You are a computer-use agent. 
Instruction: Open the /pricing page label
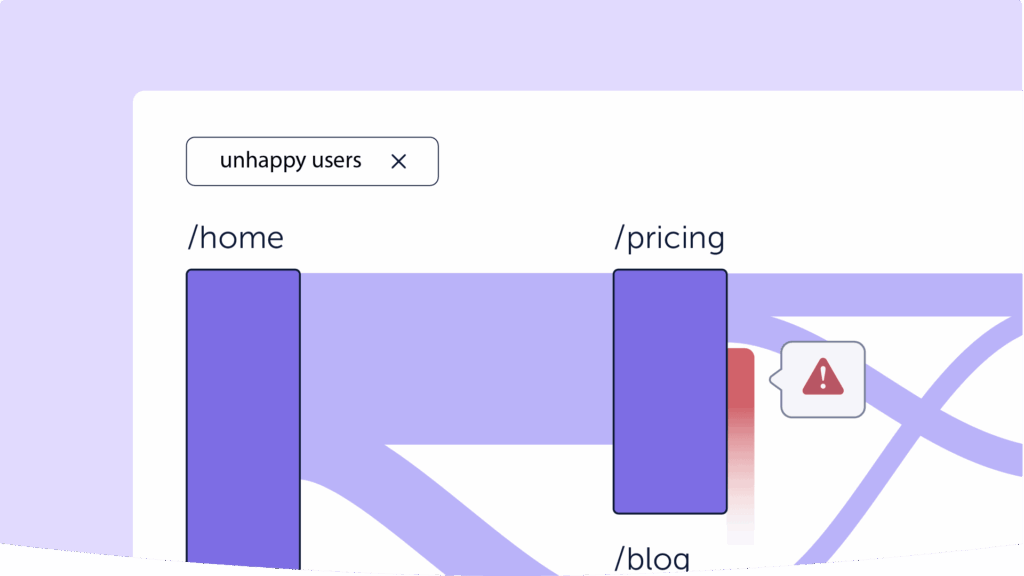pos(669,238)
